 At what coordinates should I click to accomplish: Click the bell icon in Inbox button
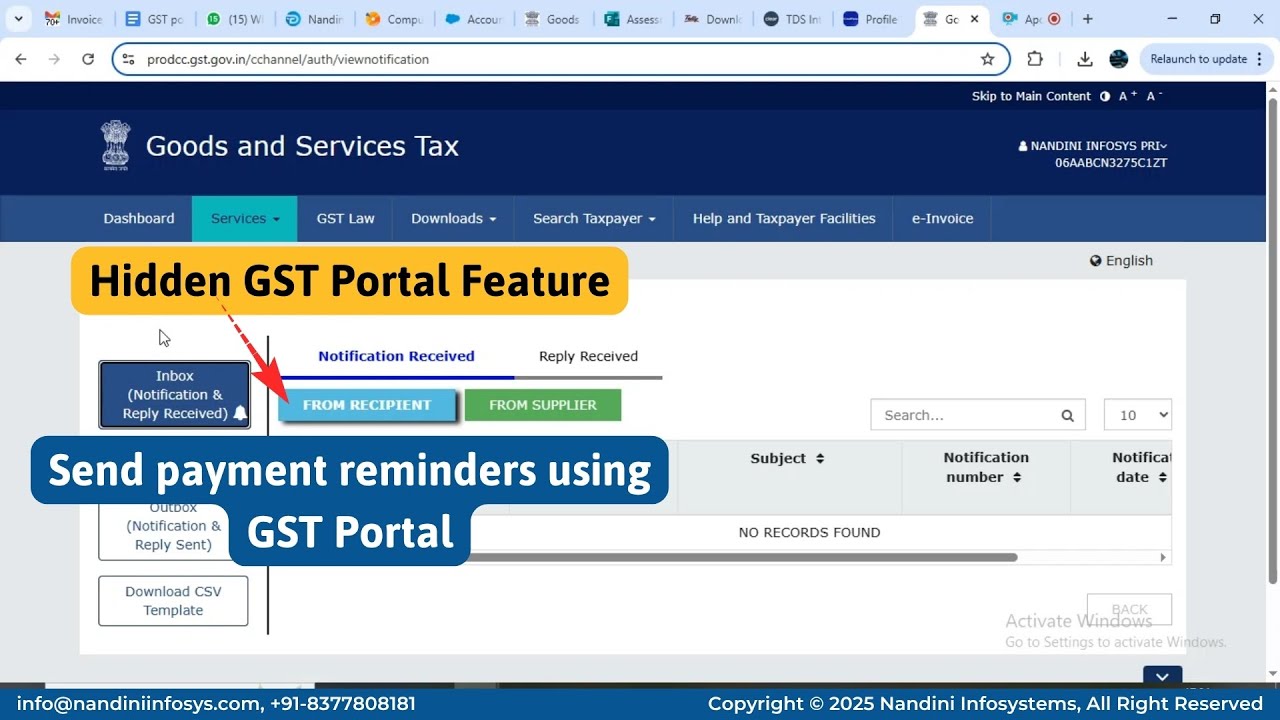click(x=240, y=413)
